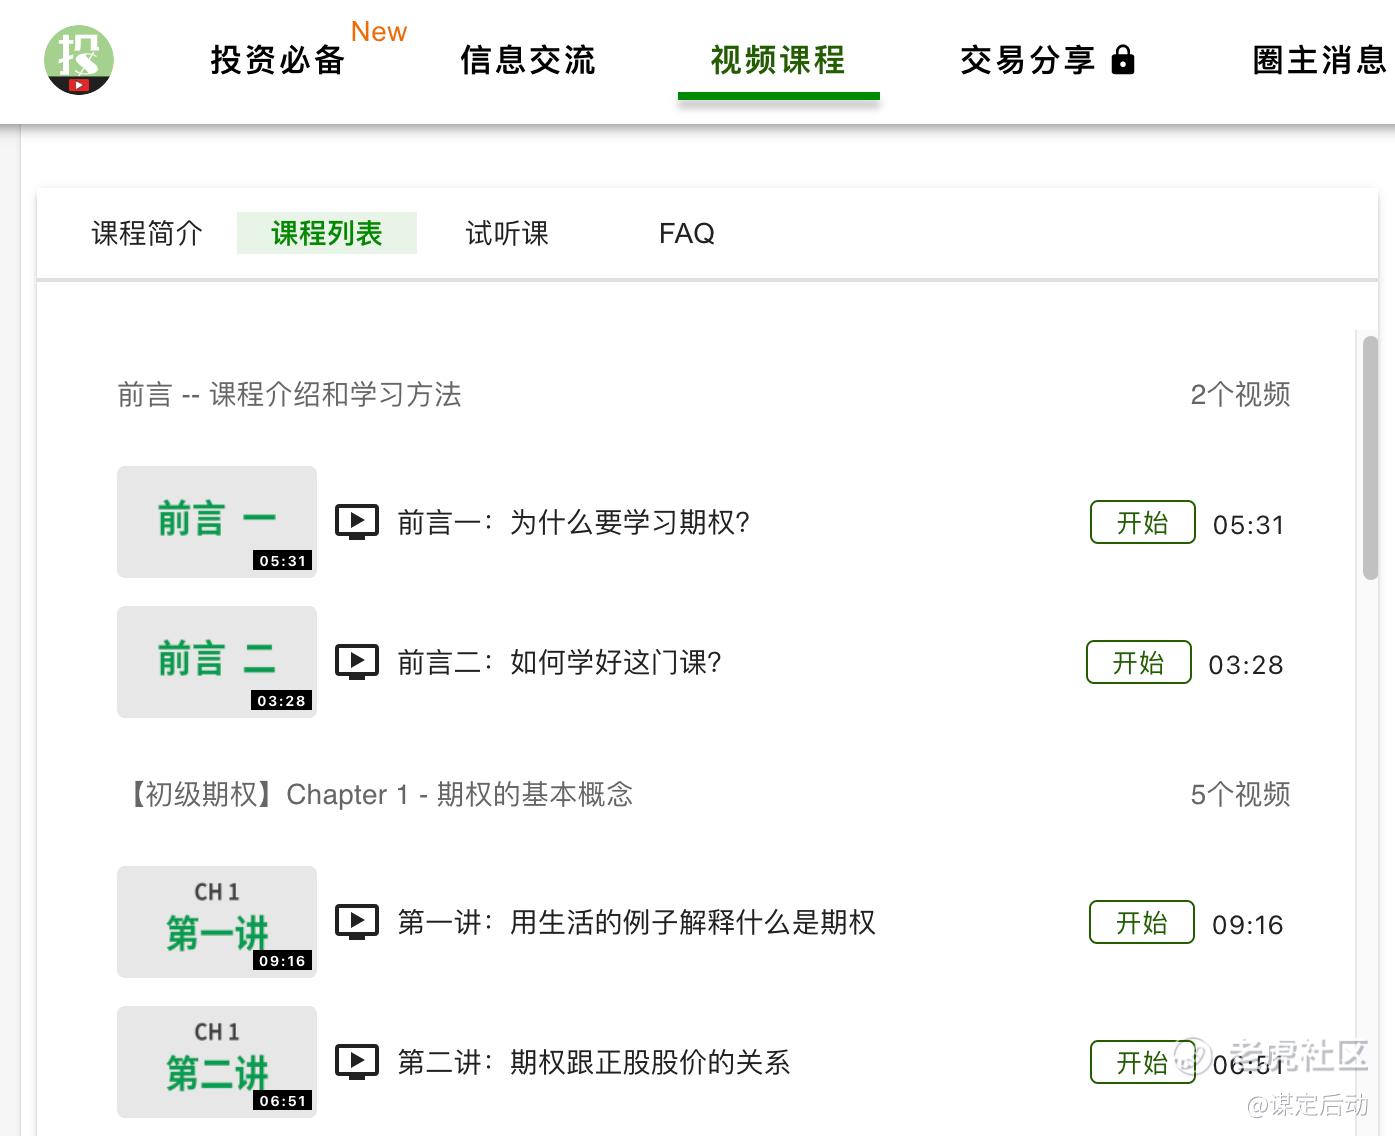Start the 第一讲 lesson with 开始

pyautogui.click(x=1141, y=922)
